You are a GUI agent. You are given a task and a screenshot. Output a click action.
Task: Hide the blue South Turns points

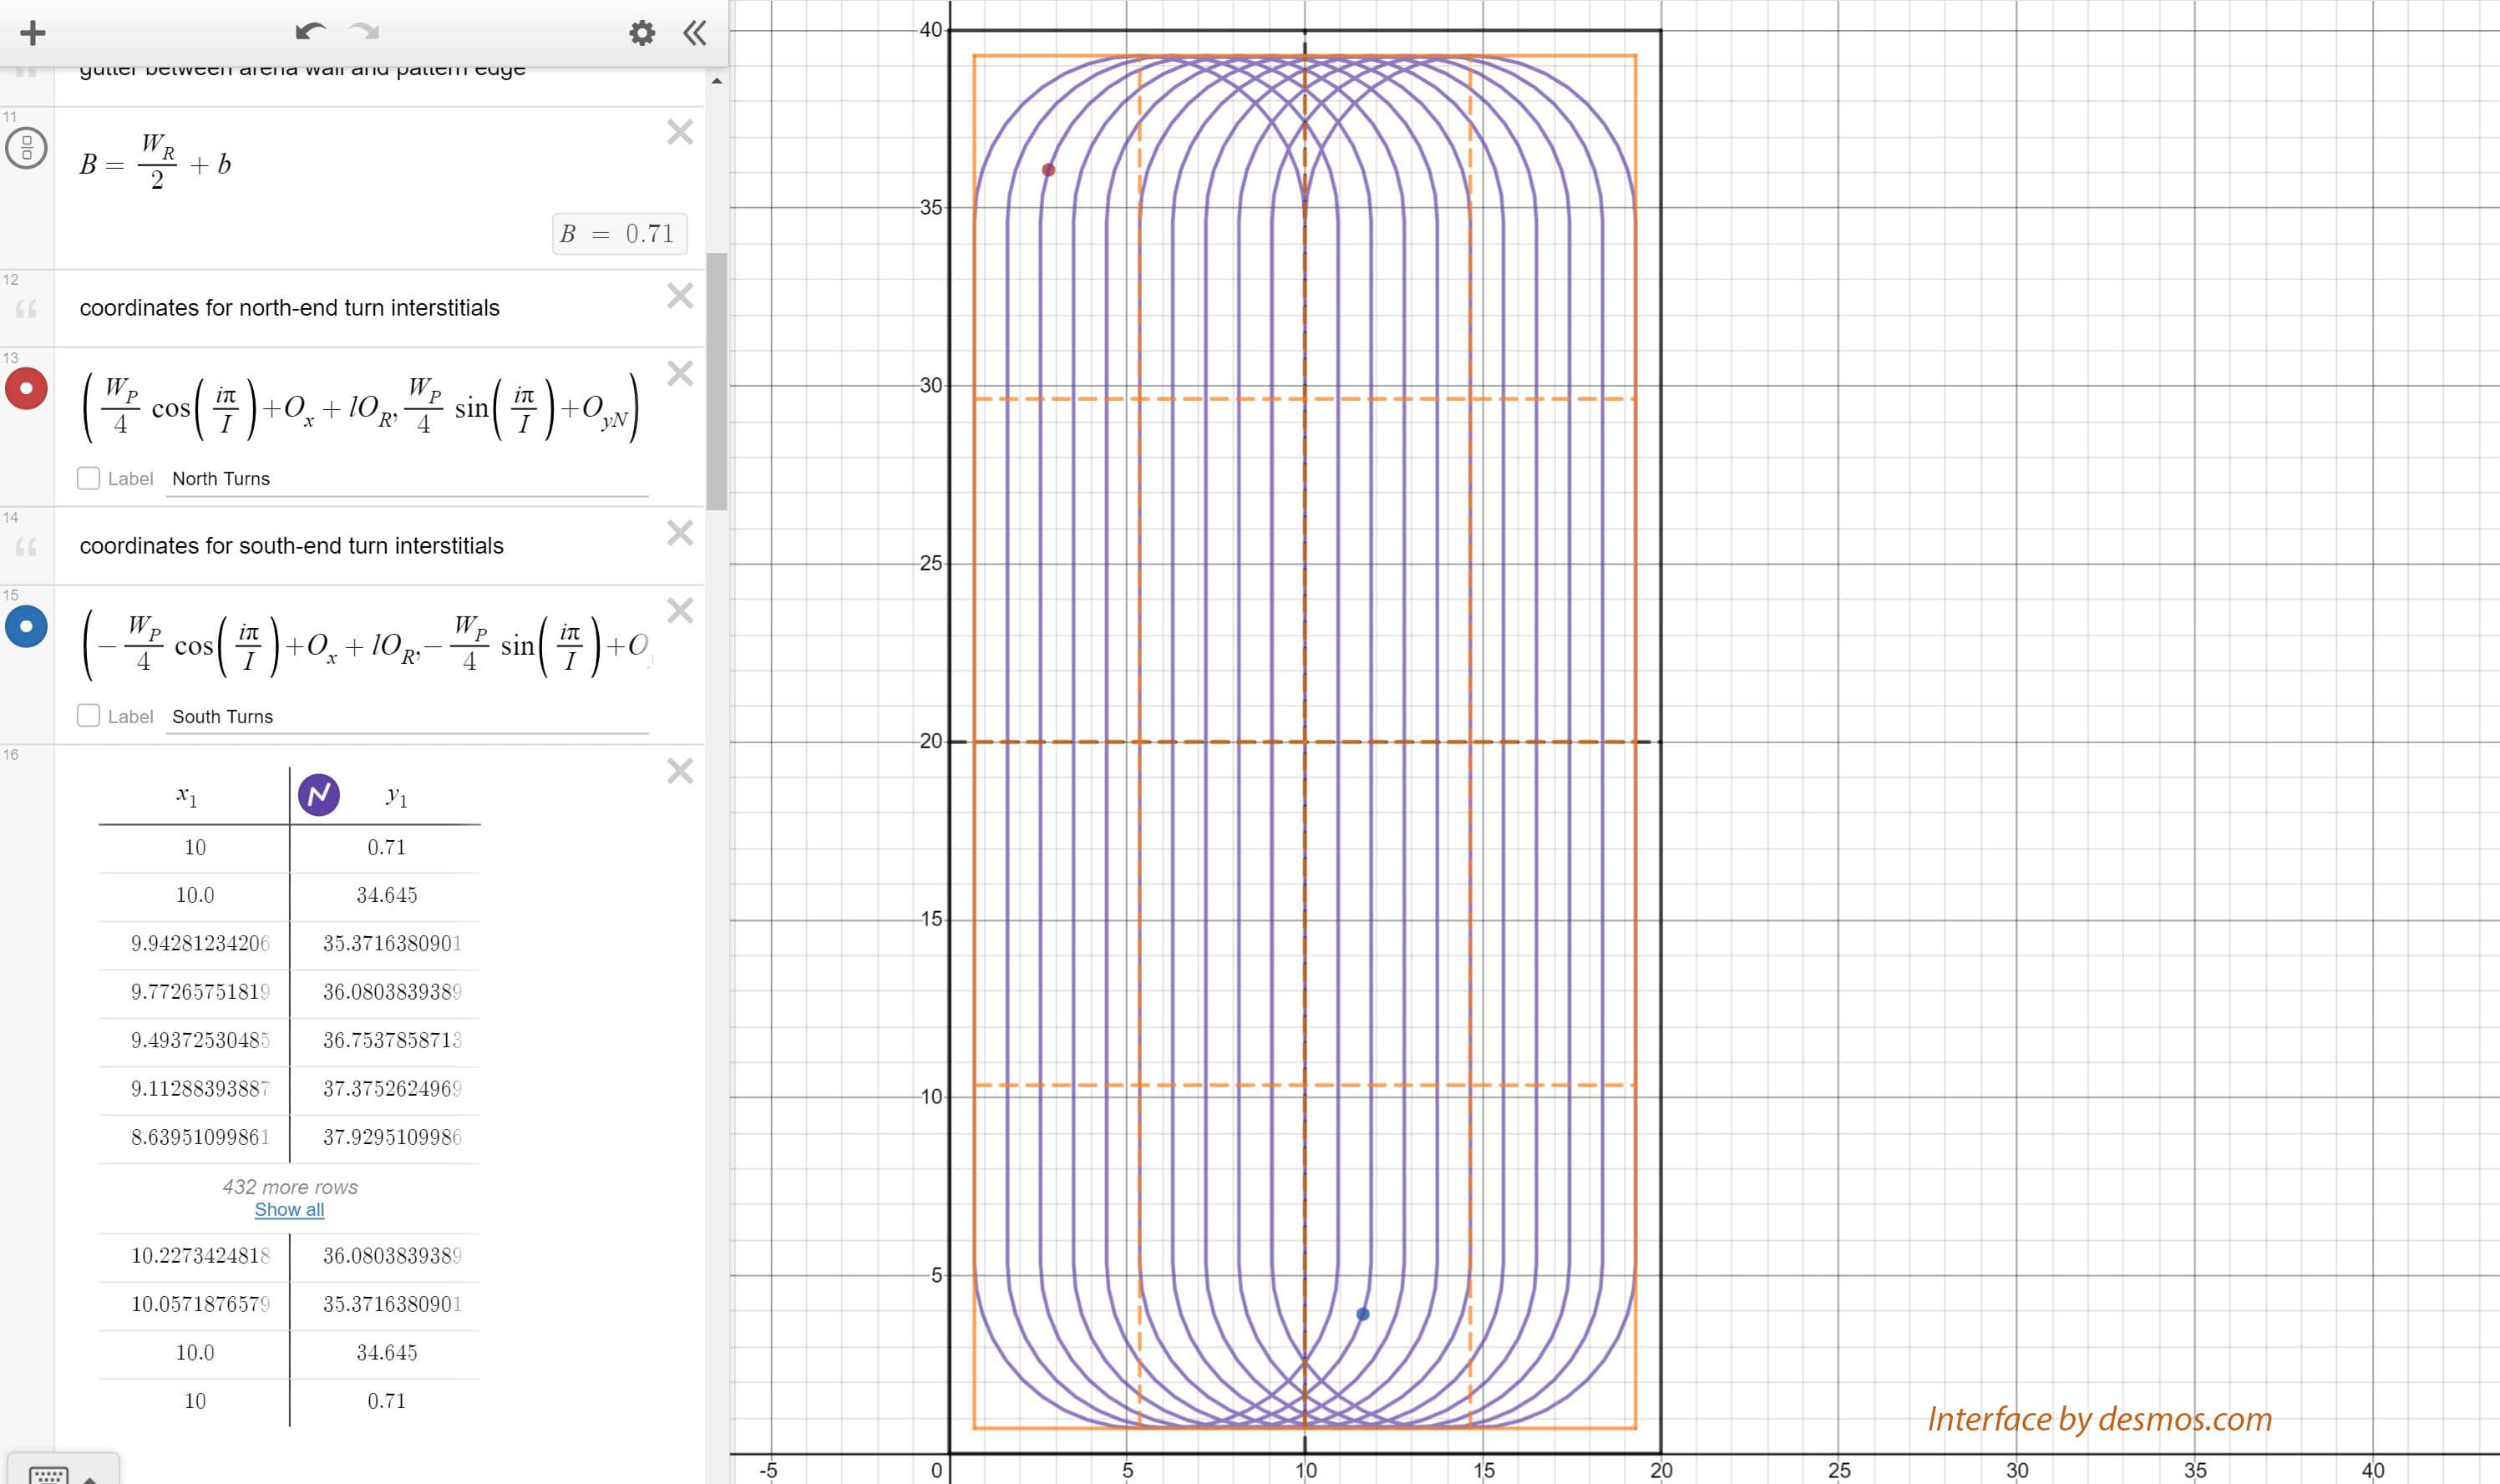26,627
